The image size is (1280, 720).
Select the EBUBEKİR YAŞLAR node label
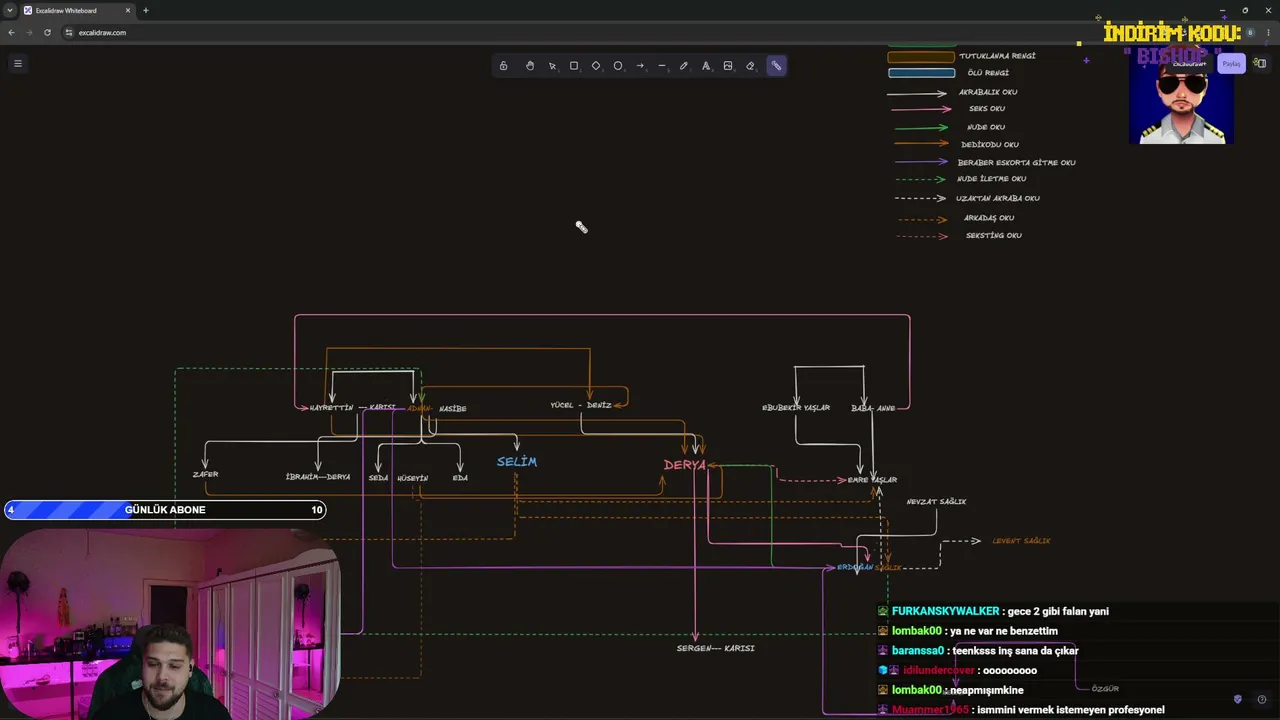click(x=796, y=408)
